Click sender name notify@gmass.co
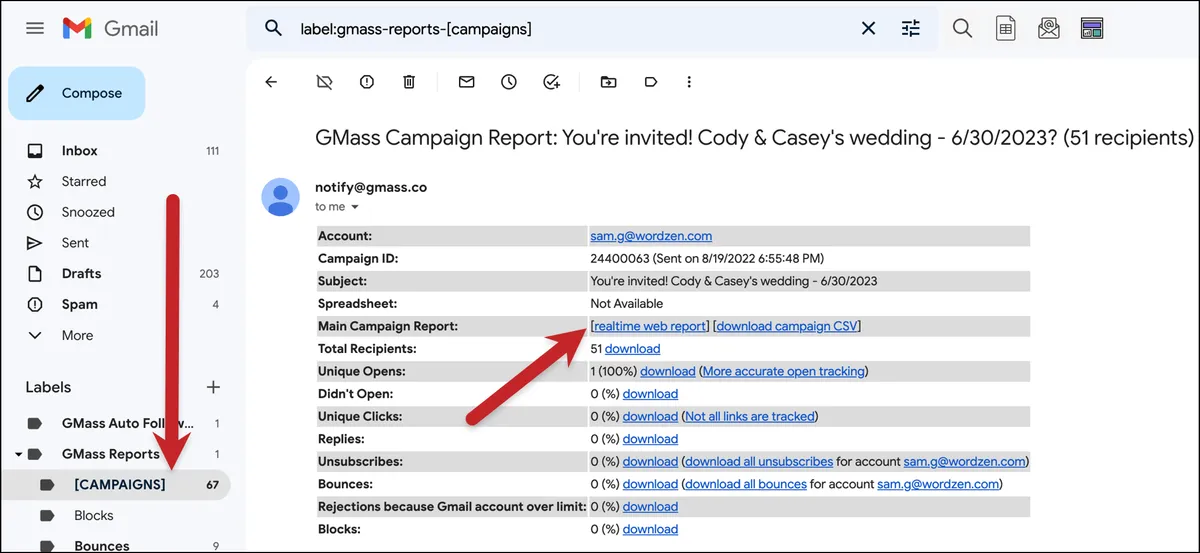Viewport: 1200px width, 553px height. [x=371, y=188]
